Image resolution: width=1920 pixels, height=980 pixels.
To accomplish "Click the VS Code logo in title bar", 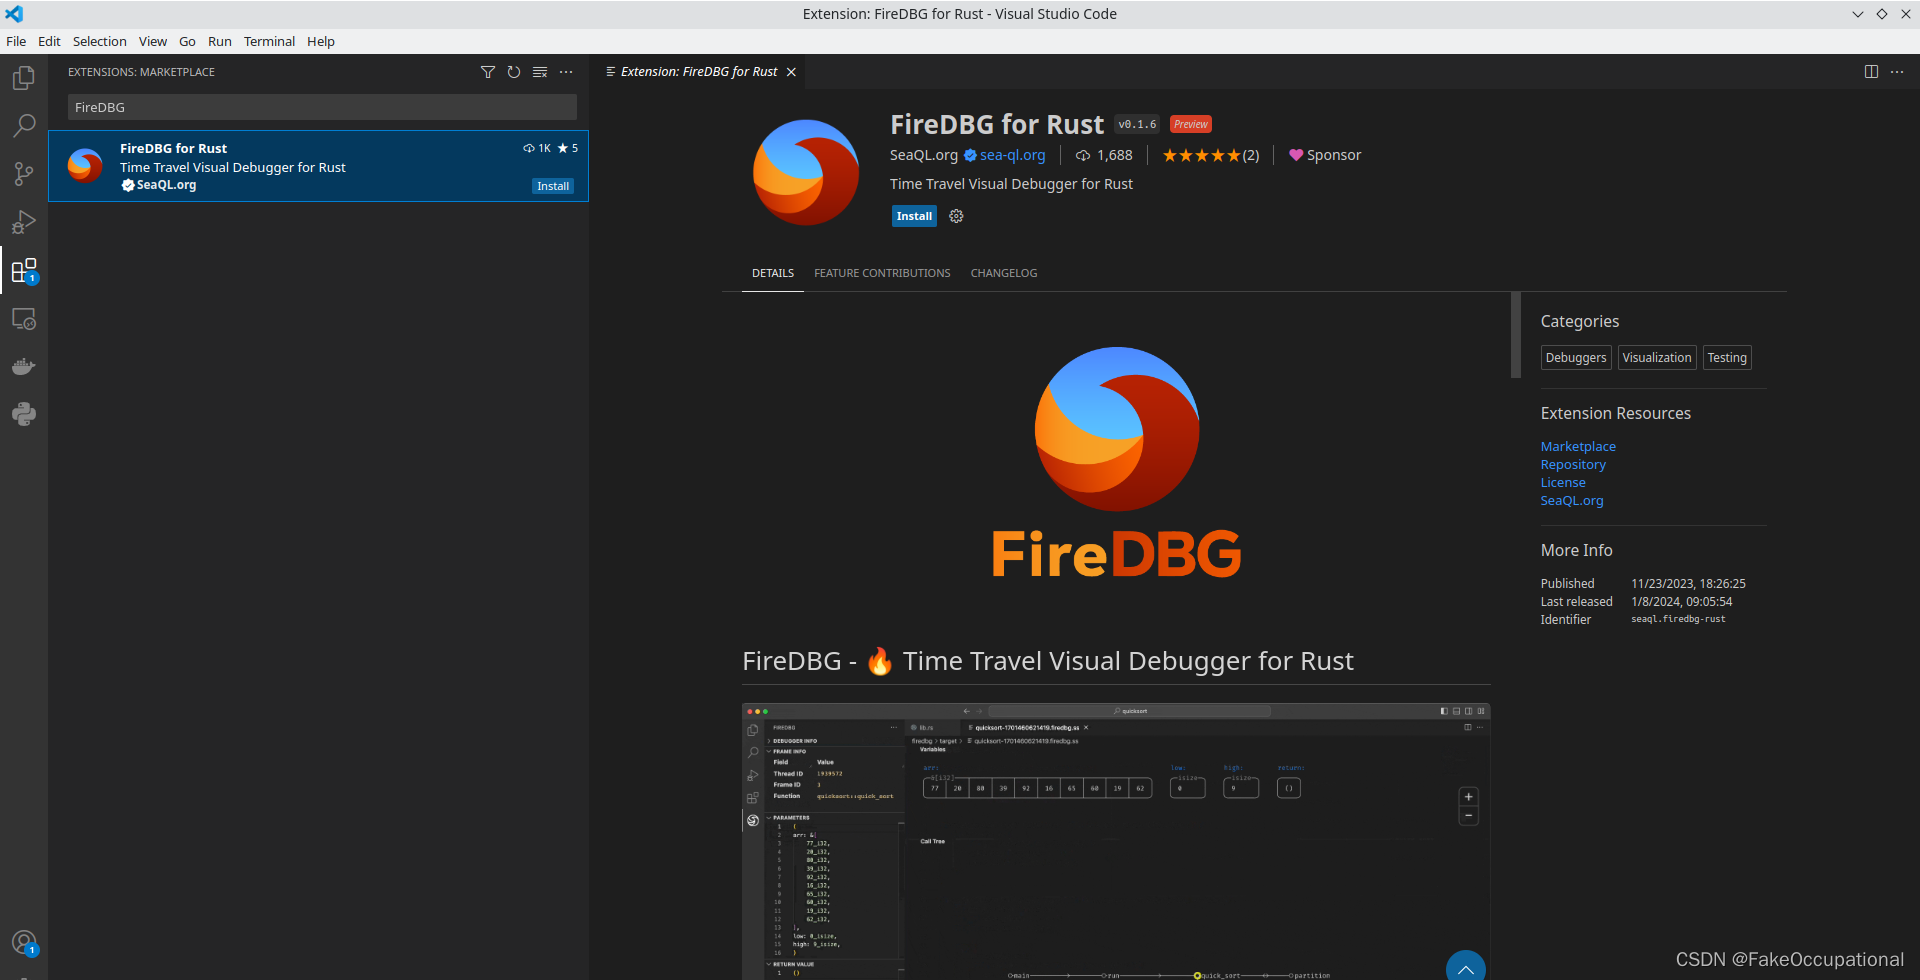I will (x=14, y=14).
